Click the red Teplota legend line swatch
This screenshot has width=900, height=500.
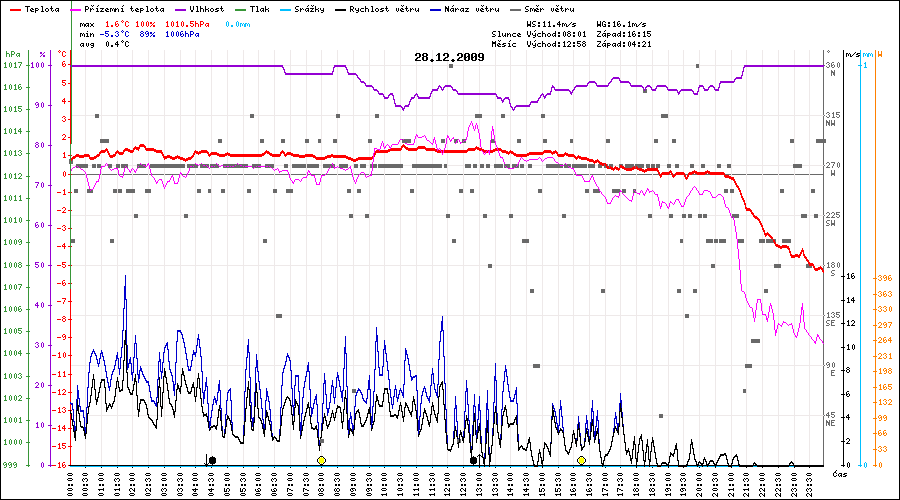pyautogui.click(x=15, y=8)
